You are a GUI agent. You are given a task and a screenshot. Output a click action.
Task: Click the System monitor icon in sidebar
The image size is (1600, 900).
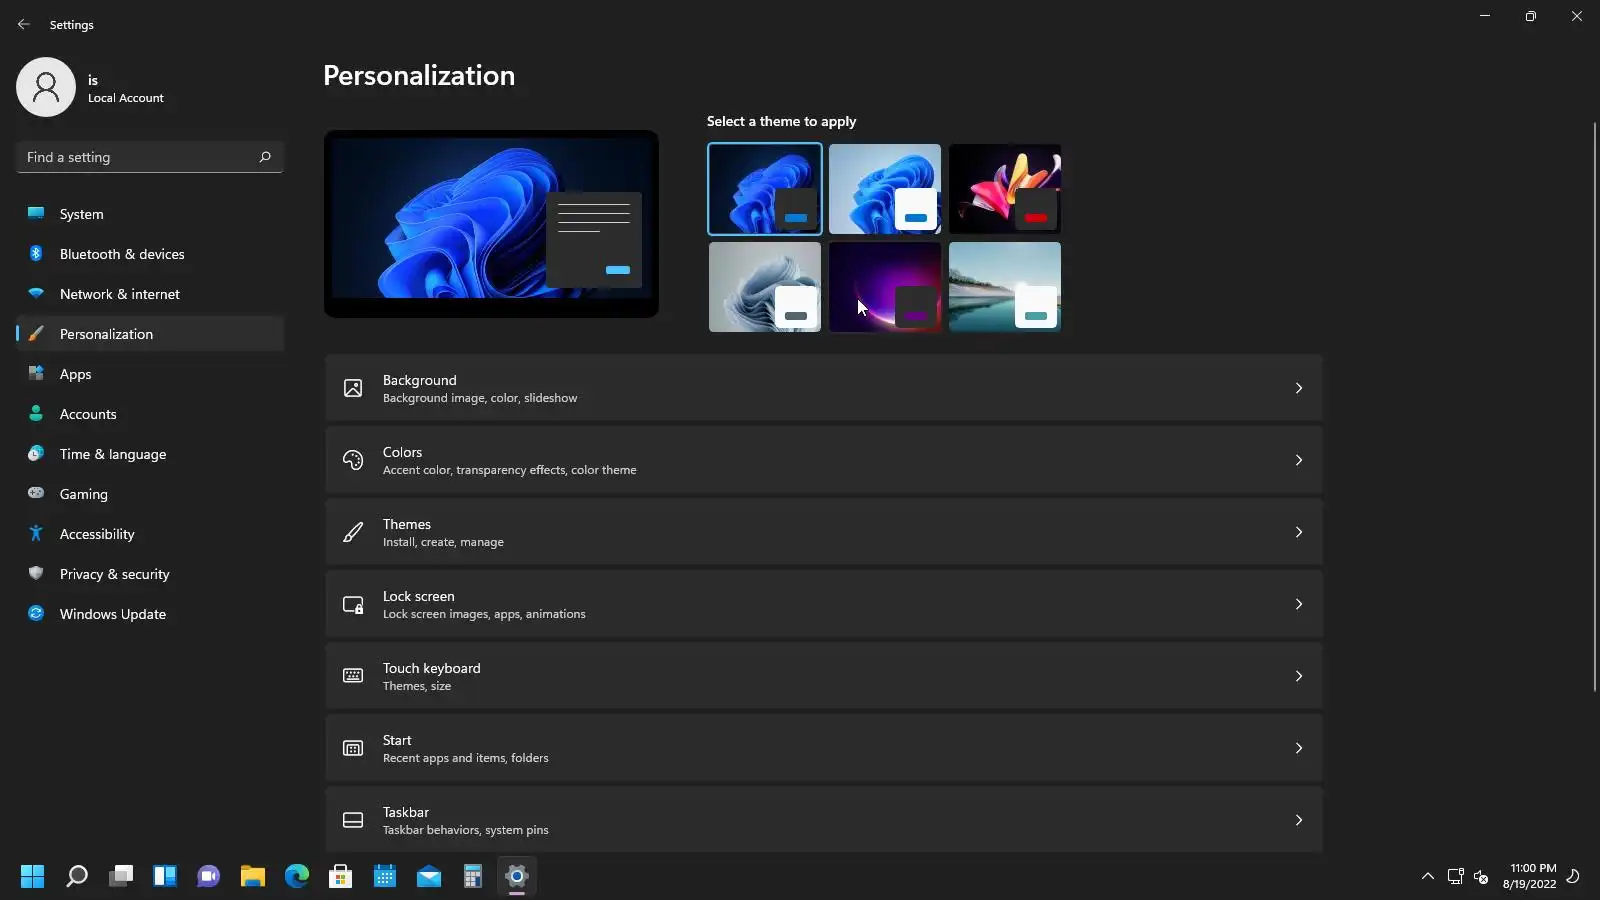pos(36,213)
